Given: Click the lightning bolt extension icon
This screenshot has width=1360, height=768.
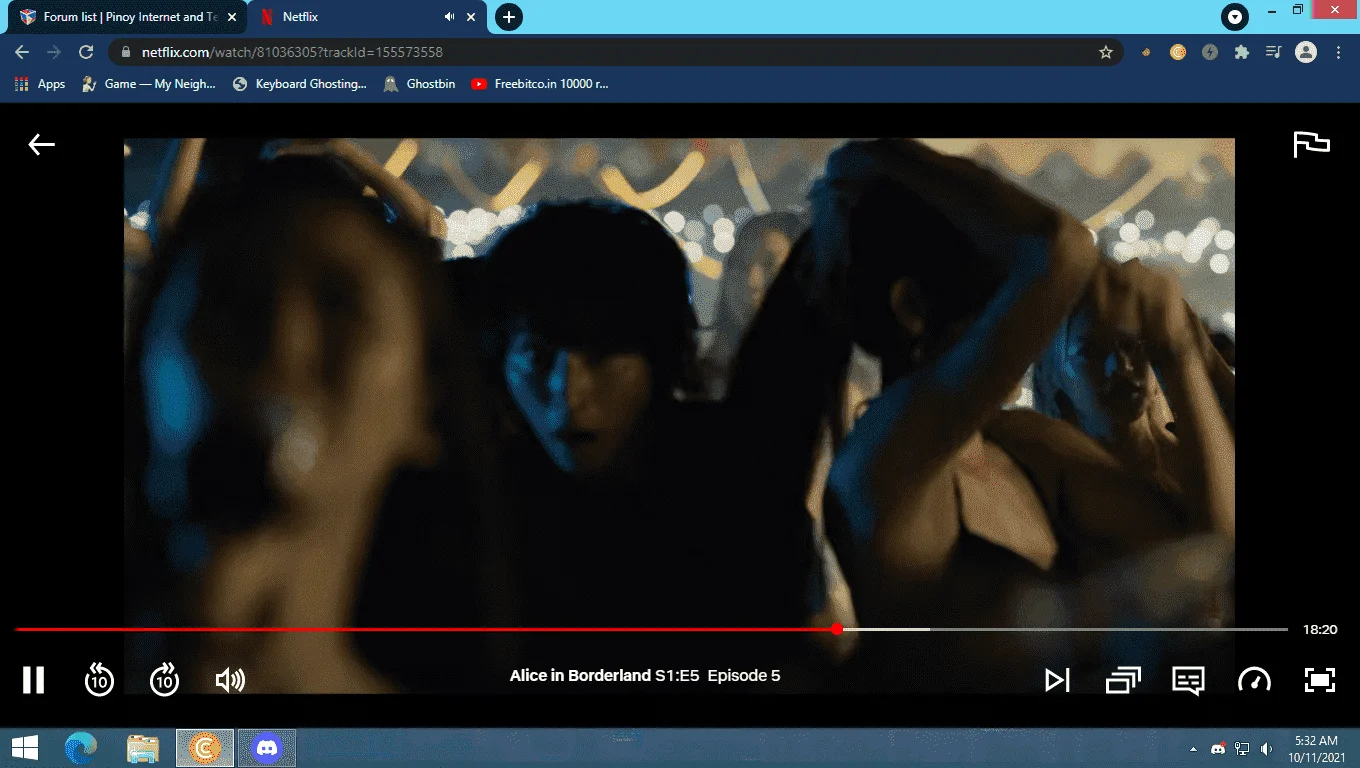Looking at the screenshot, I should pyautogui.click(x=1210, y=52).
